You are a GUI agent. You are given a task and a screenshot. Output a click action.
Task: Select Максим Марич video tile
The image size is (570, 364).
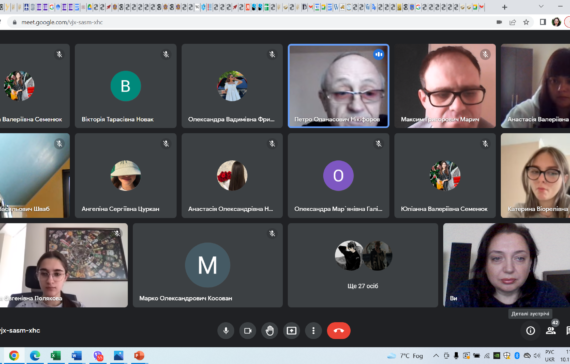445,86
